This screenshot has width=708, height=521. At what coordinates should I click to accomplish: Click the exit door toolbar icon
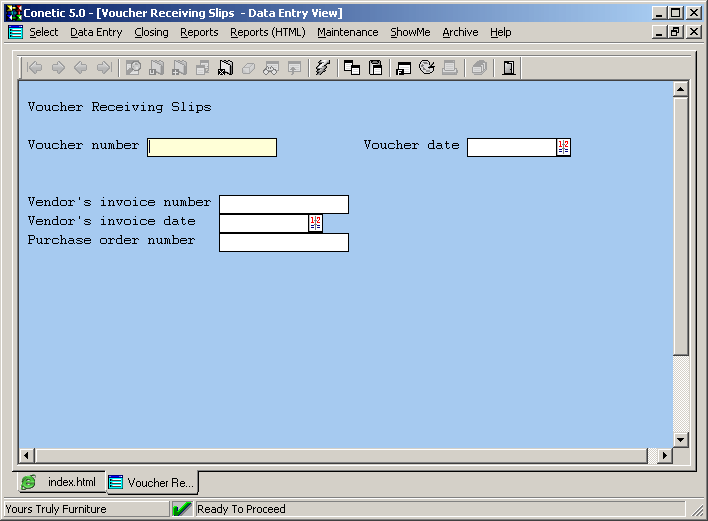coord(509,68)
